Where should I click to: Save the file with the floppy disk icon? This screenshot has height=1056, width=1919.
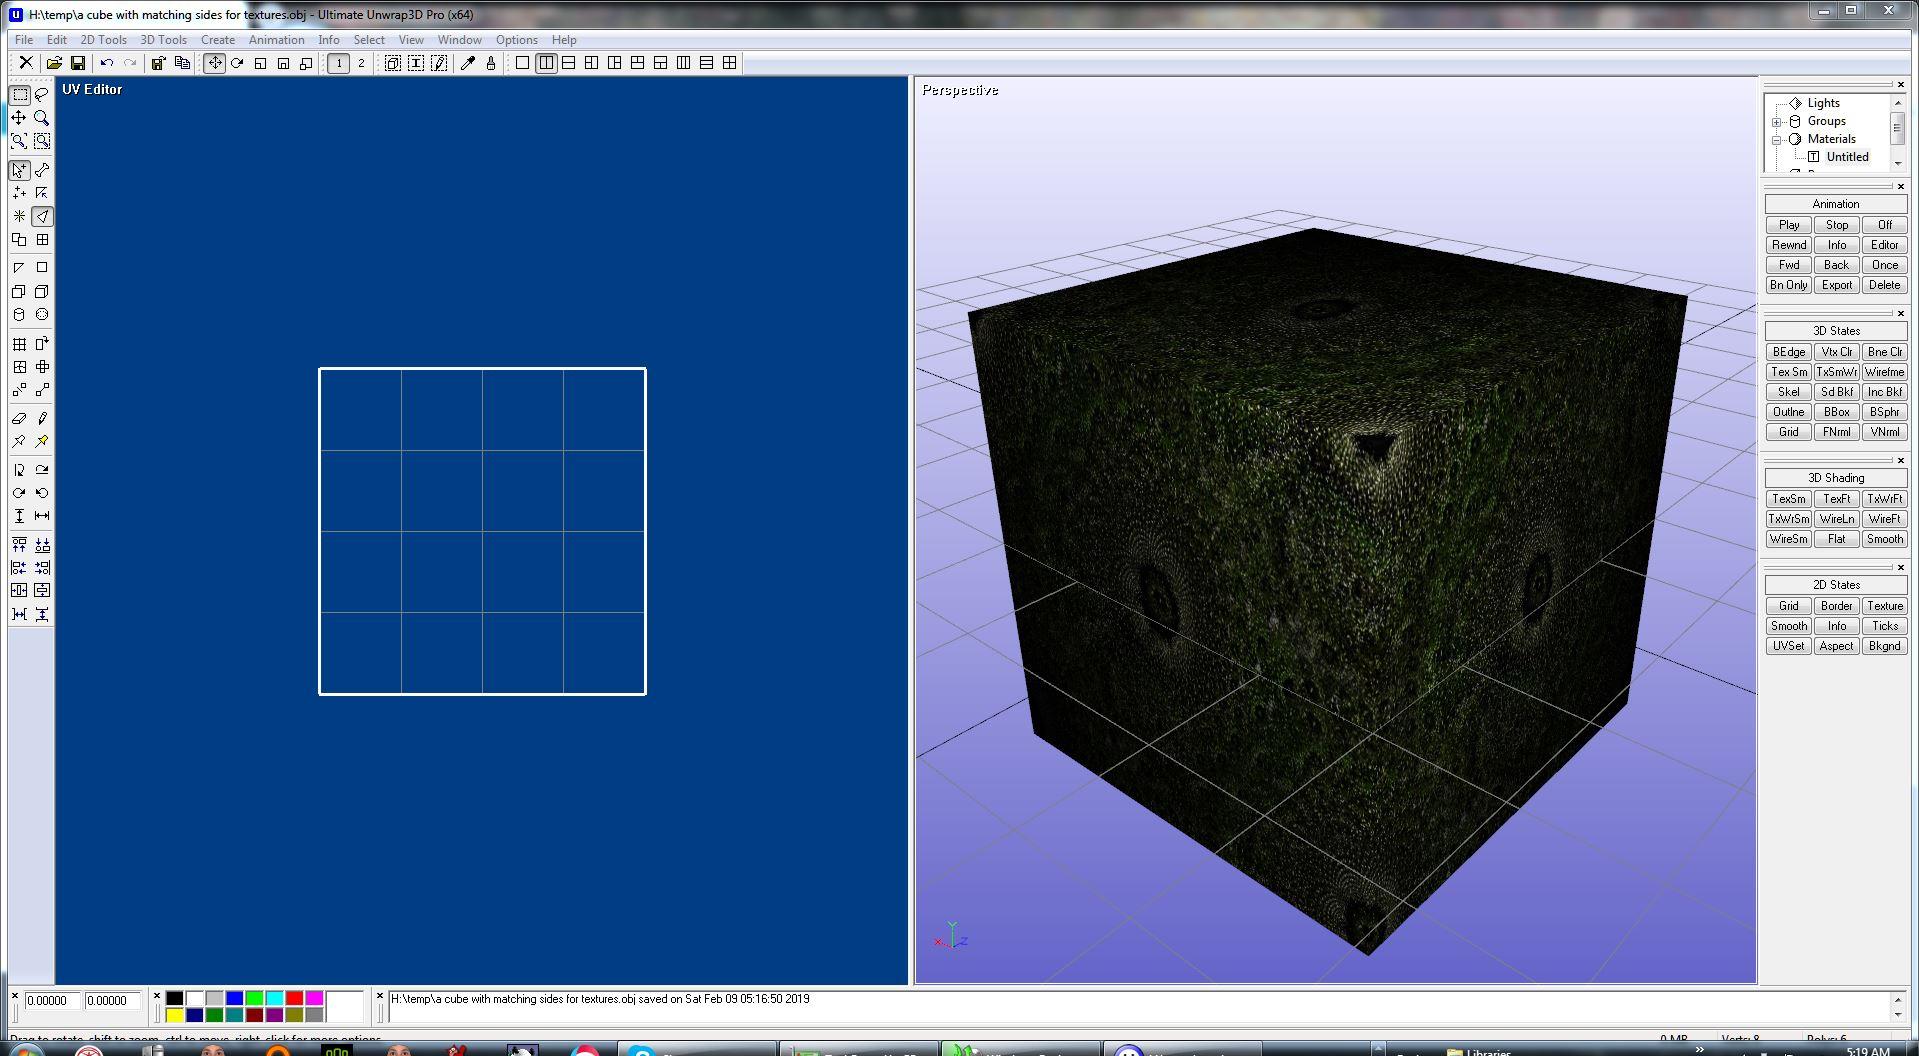(x=77, y=63)
